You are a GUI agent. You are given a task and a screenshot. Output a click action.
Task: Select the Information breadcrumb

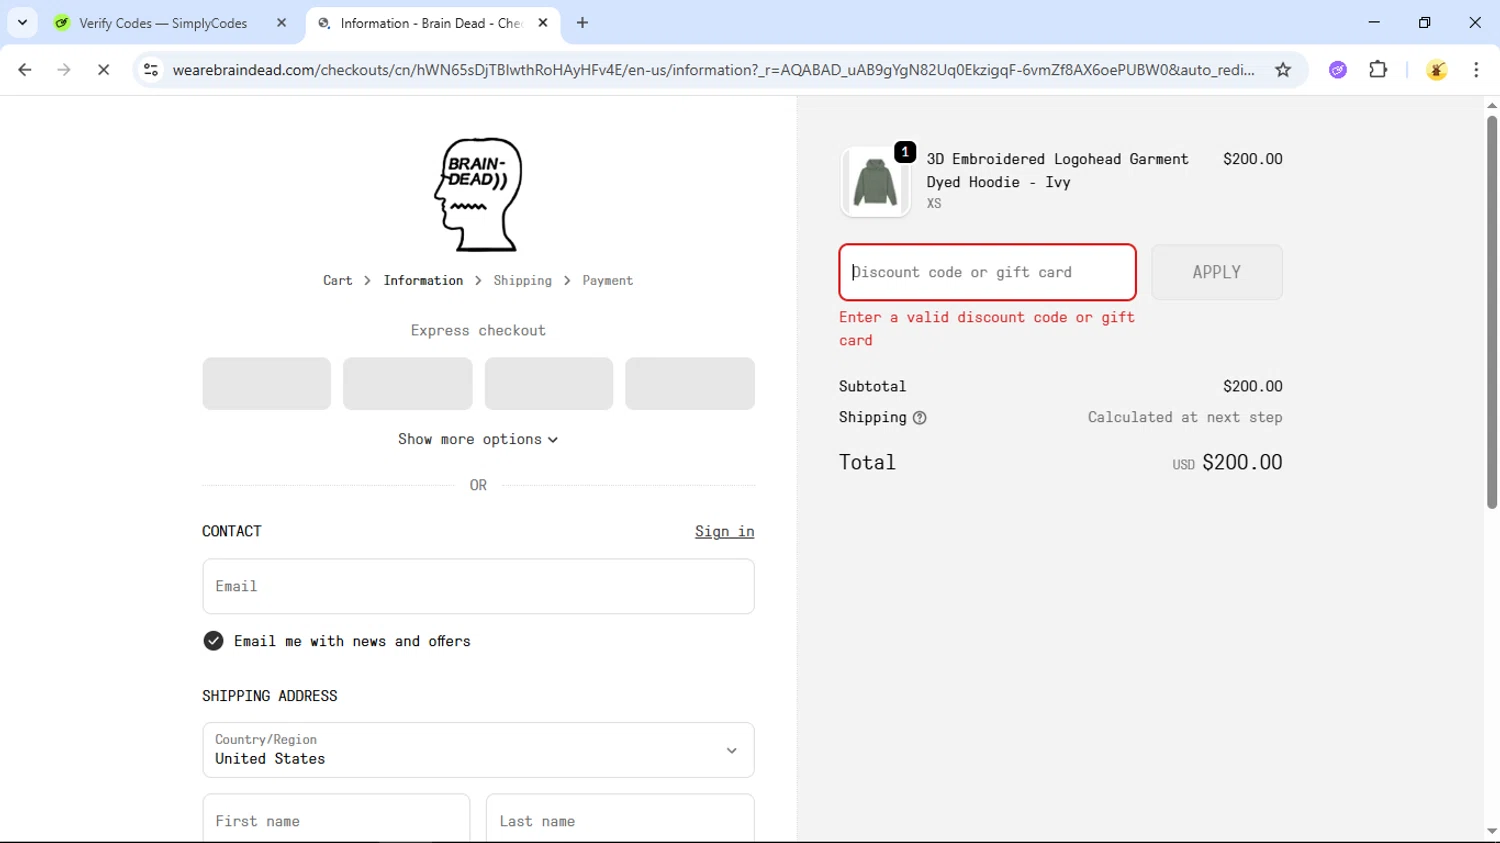(x=423, y=281)
